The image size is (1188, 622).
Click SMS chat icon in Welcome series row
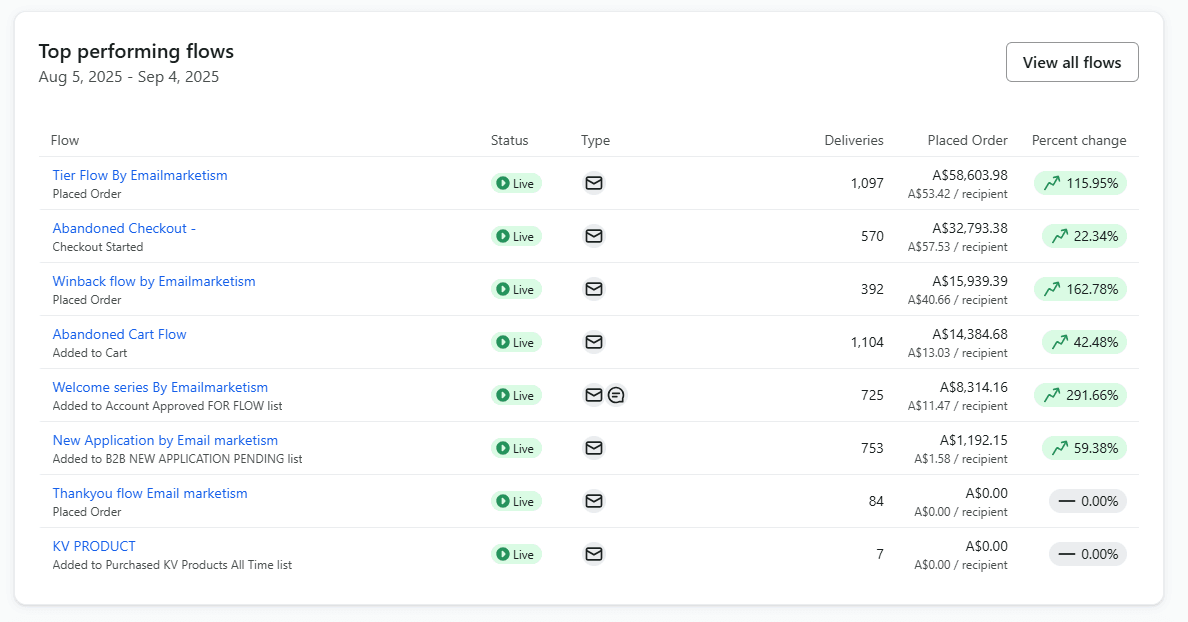(x=617, y=395)
